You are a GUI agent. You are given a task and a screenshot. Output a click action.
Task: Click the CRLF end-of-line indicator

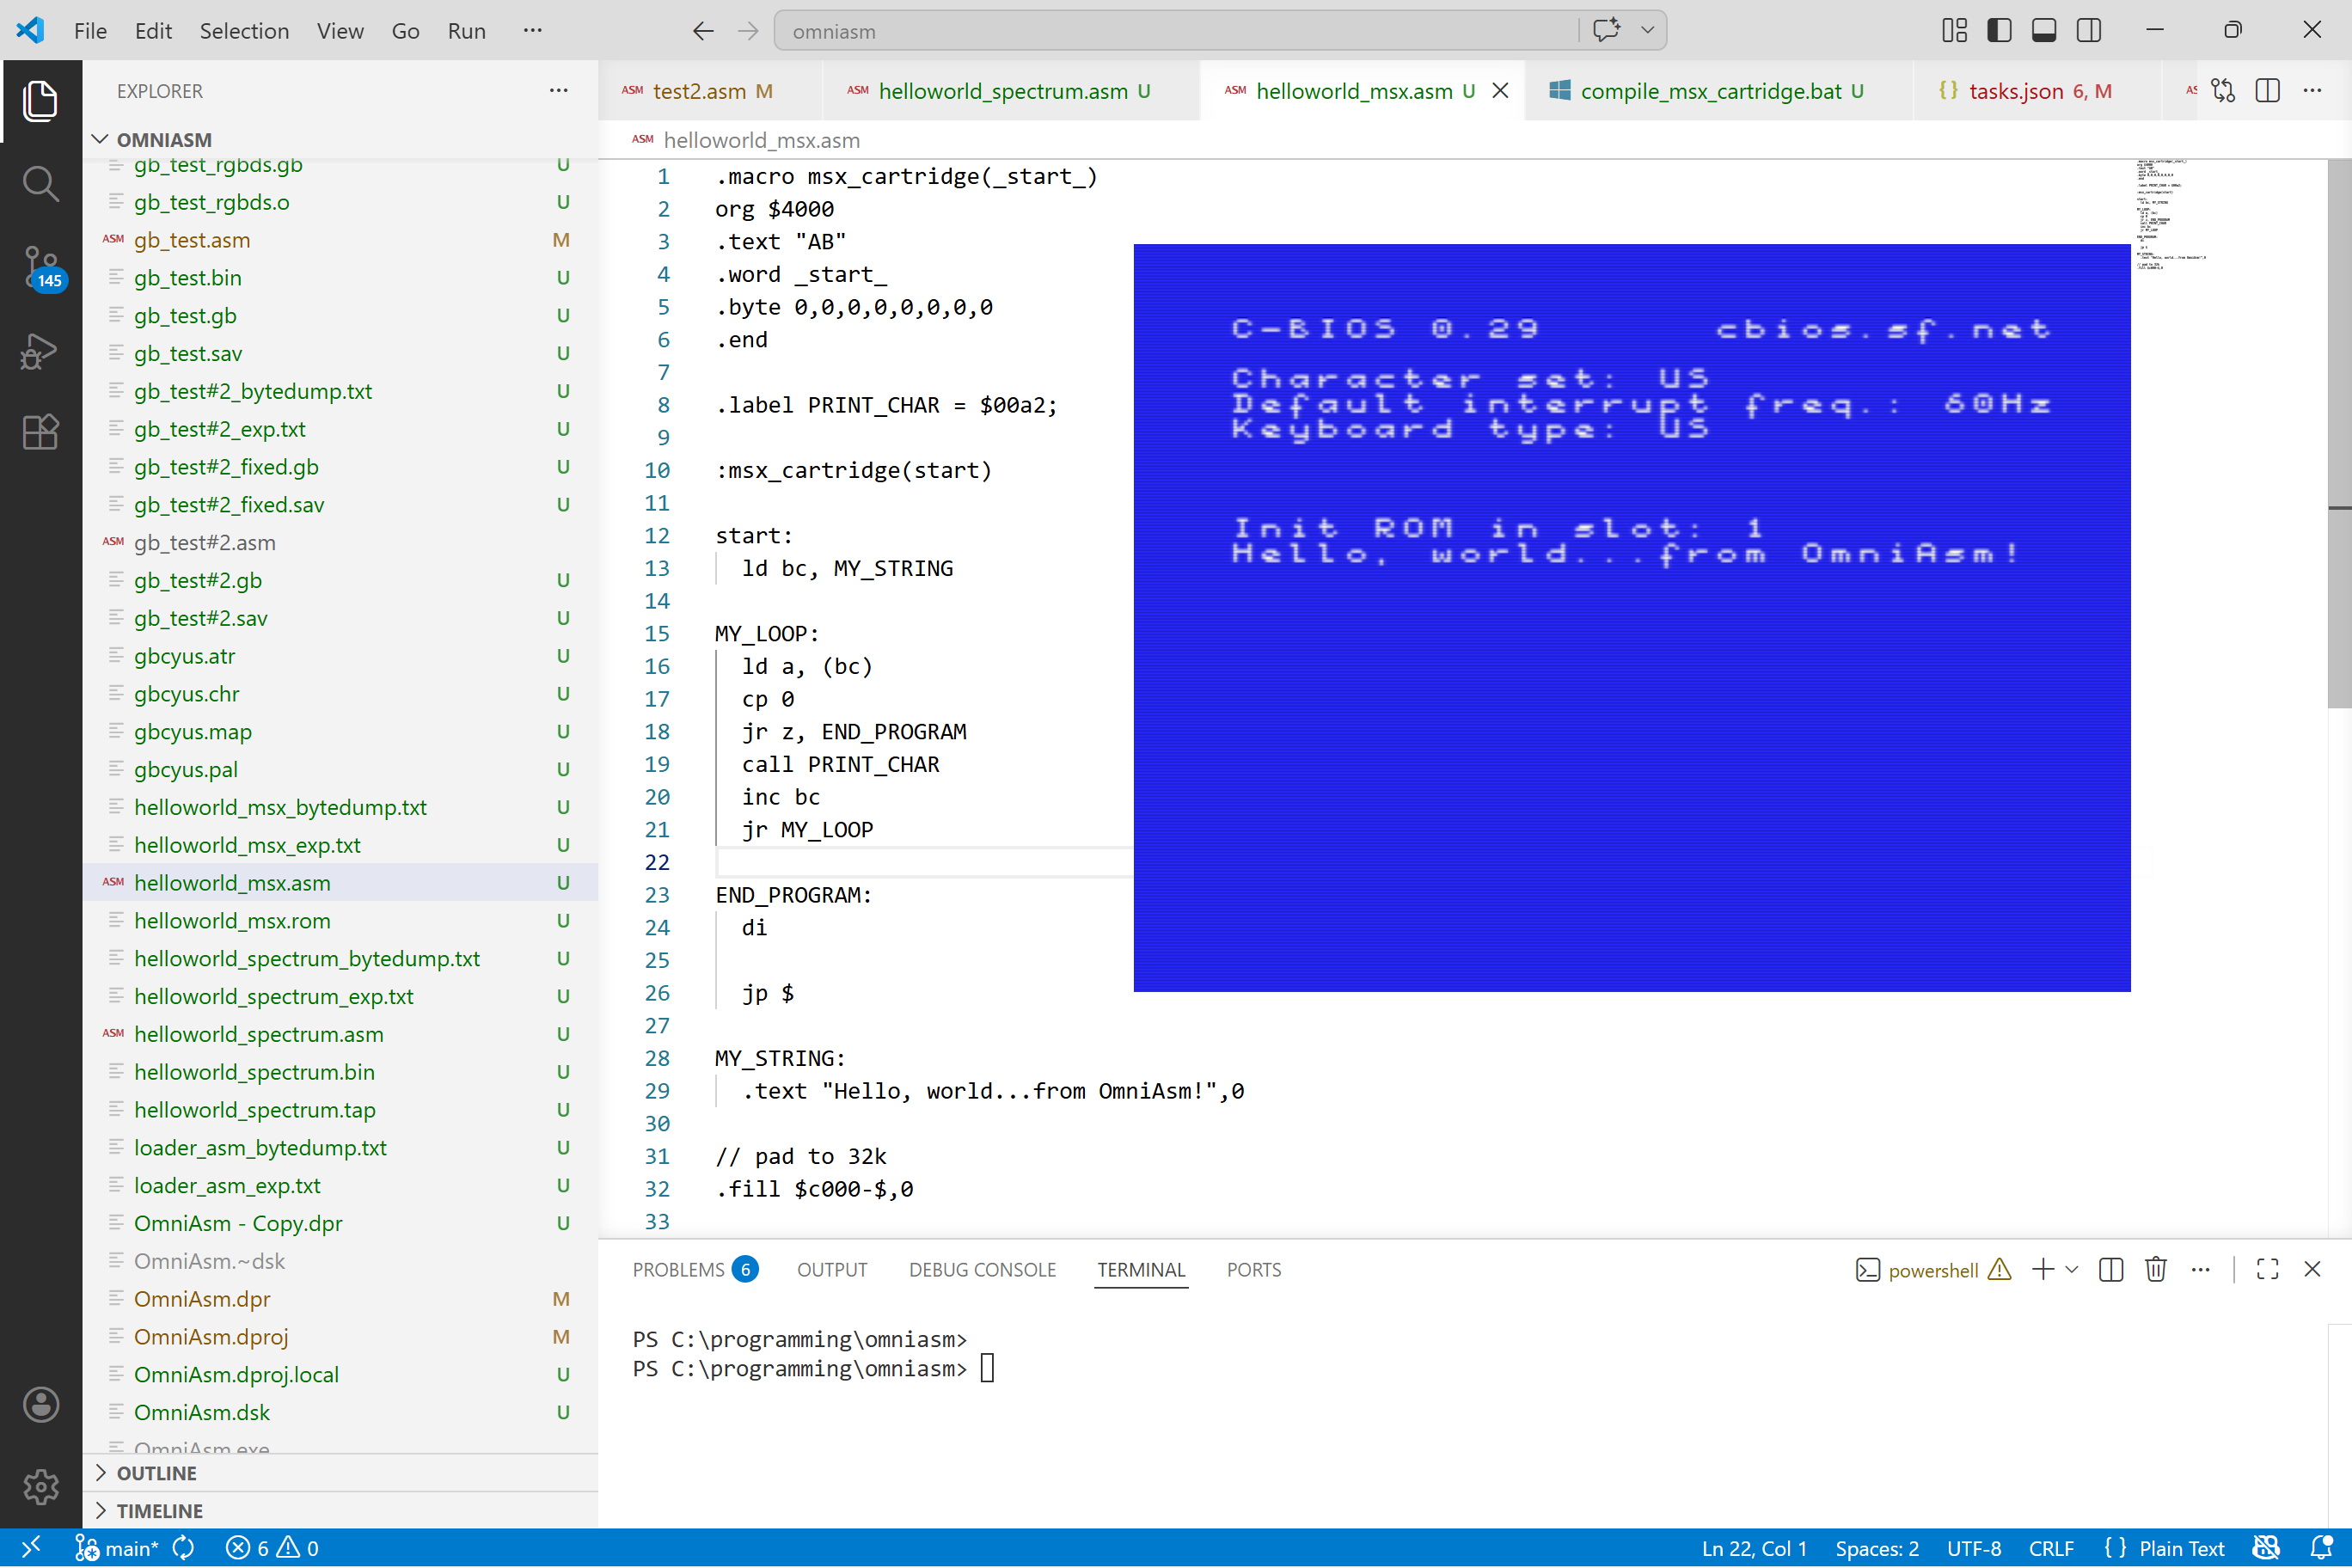(2050, 1548)
